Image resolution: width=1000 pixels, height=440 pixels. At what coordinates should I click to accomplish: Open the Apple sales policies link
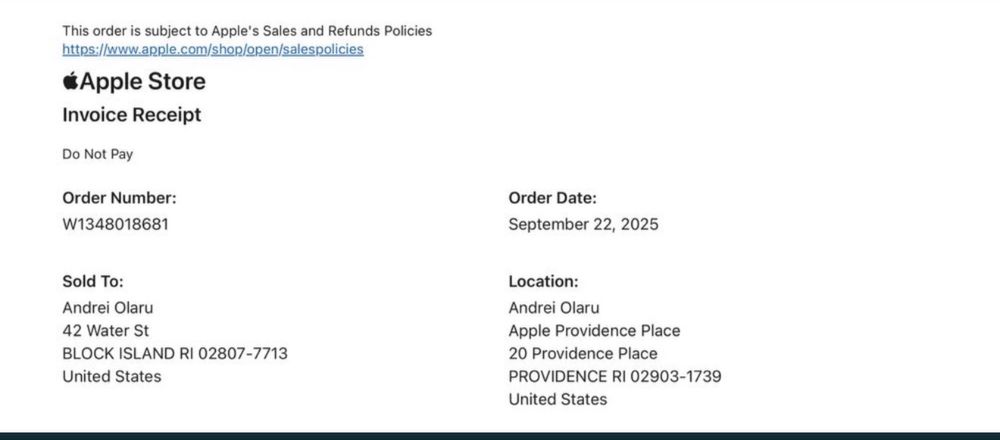pyautogui.click(x=212, y=48)
